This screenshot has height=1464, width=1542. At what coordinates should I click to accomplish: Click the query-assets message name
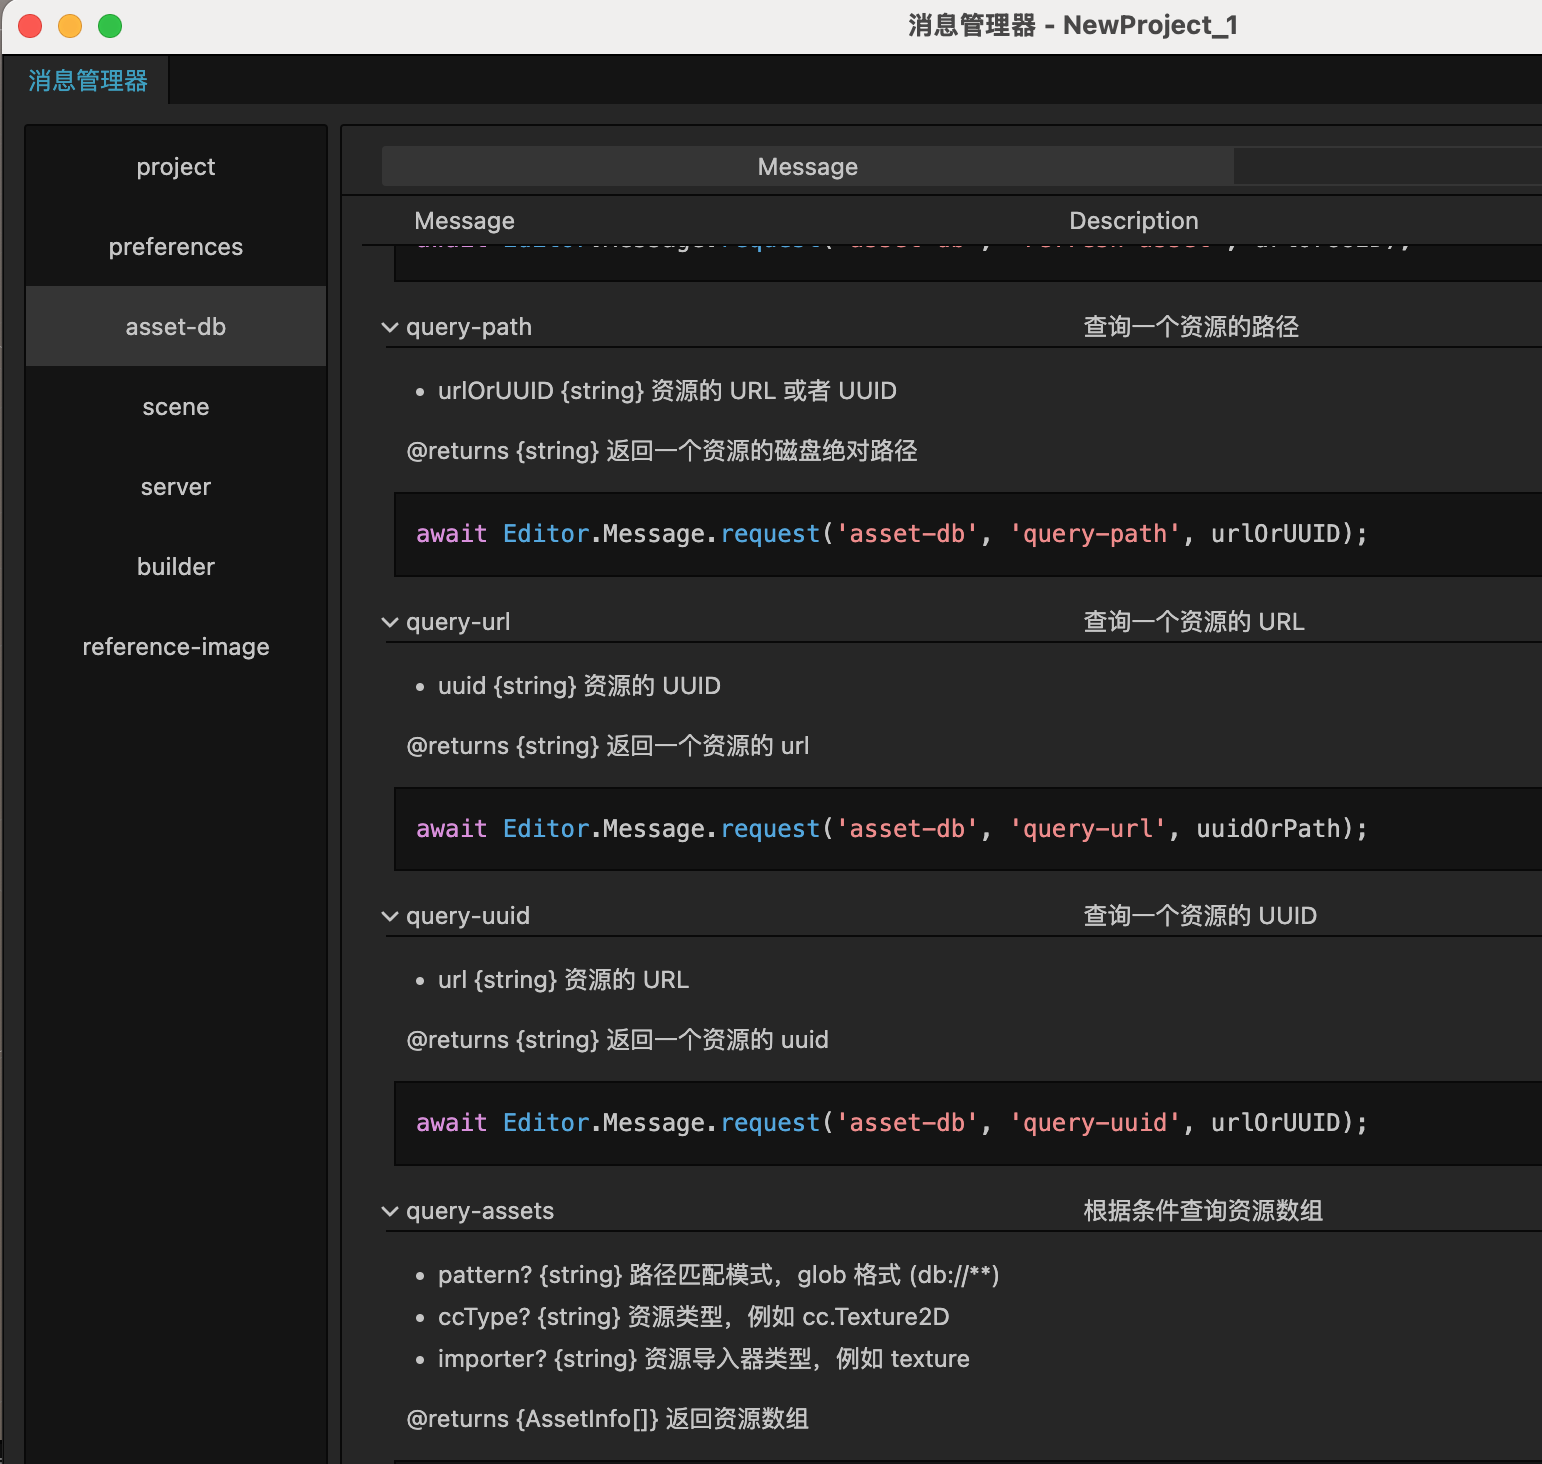tap(480, 1211)
